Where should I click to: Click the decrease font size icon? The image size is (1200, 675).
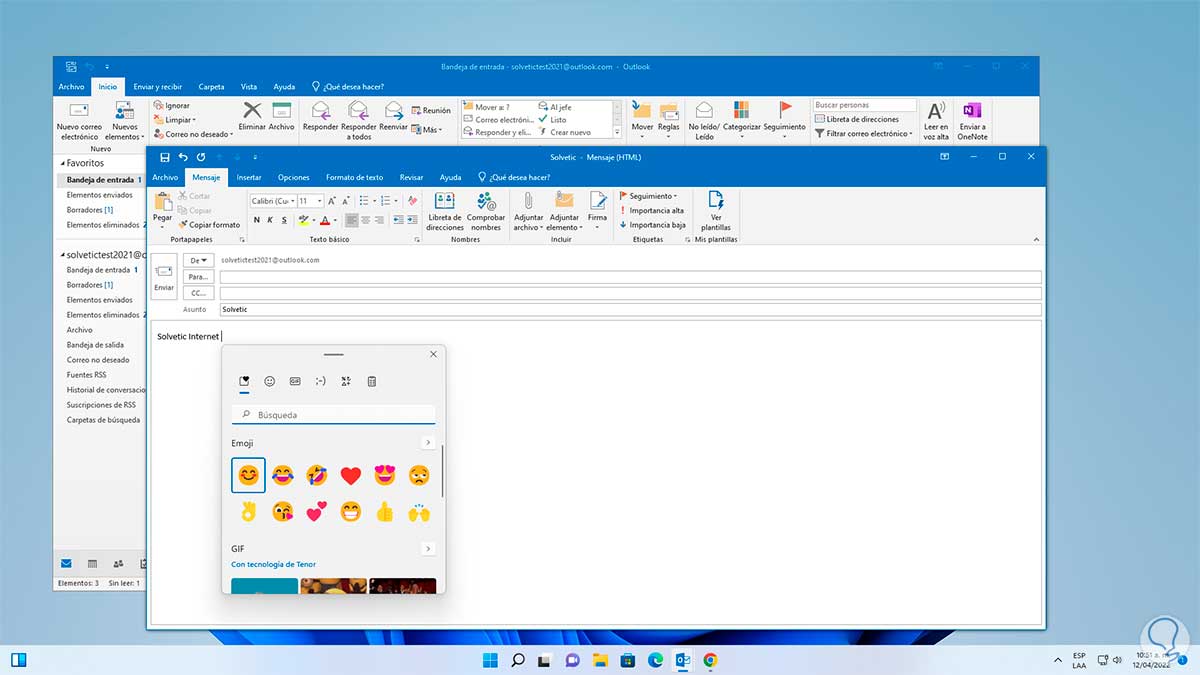coord(346,201)
